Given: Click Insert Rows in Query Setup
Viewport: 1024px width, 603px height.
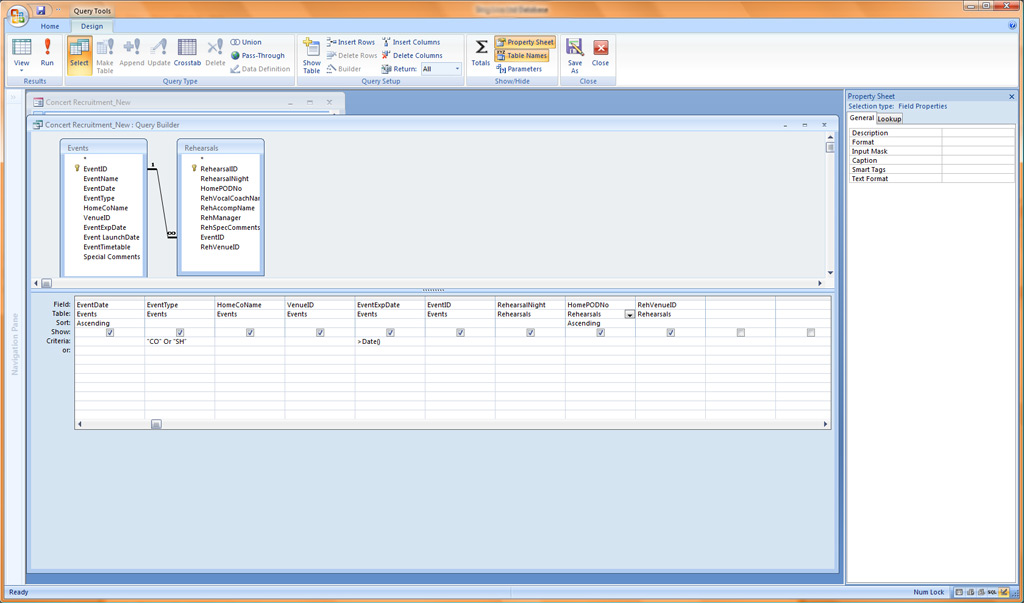Looking at the screenshot, I should pos(351,42).
